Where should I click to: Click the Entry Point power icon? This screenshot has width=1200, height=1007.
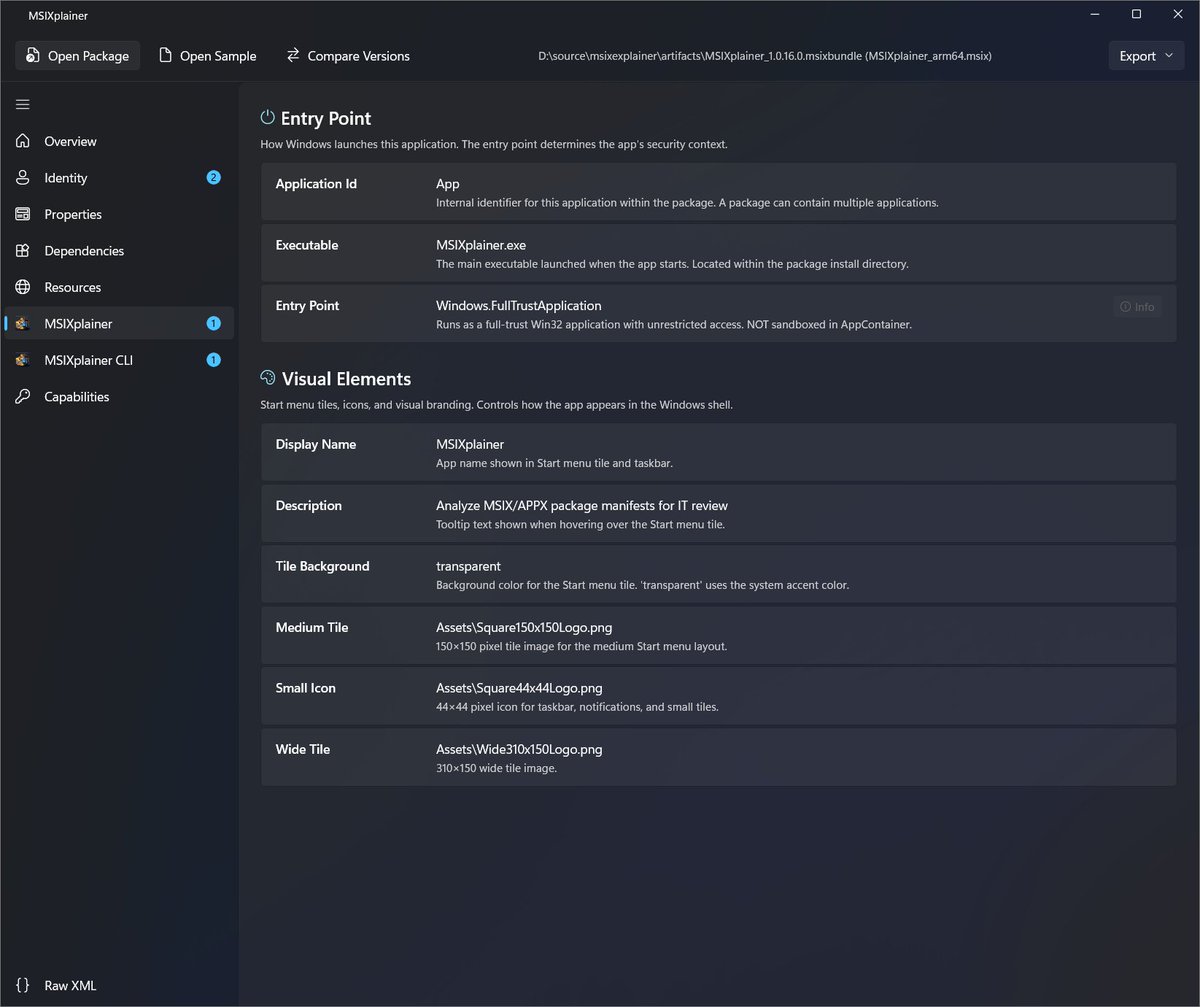(x=267, y=117)
